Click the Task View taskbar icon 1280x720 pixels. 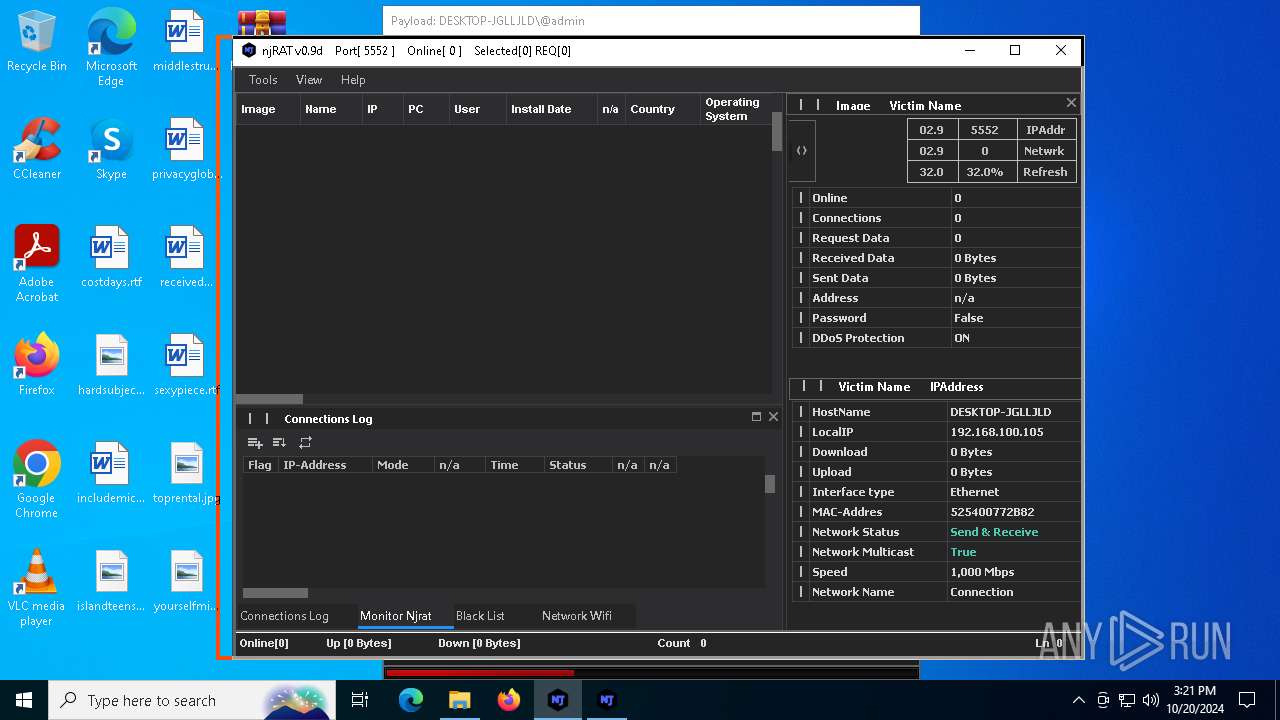pyautogui.click(x=360, y=700)
